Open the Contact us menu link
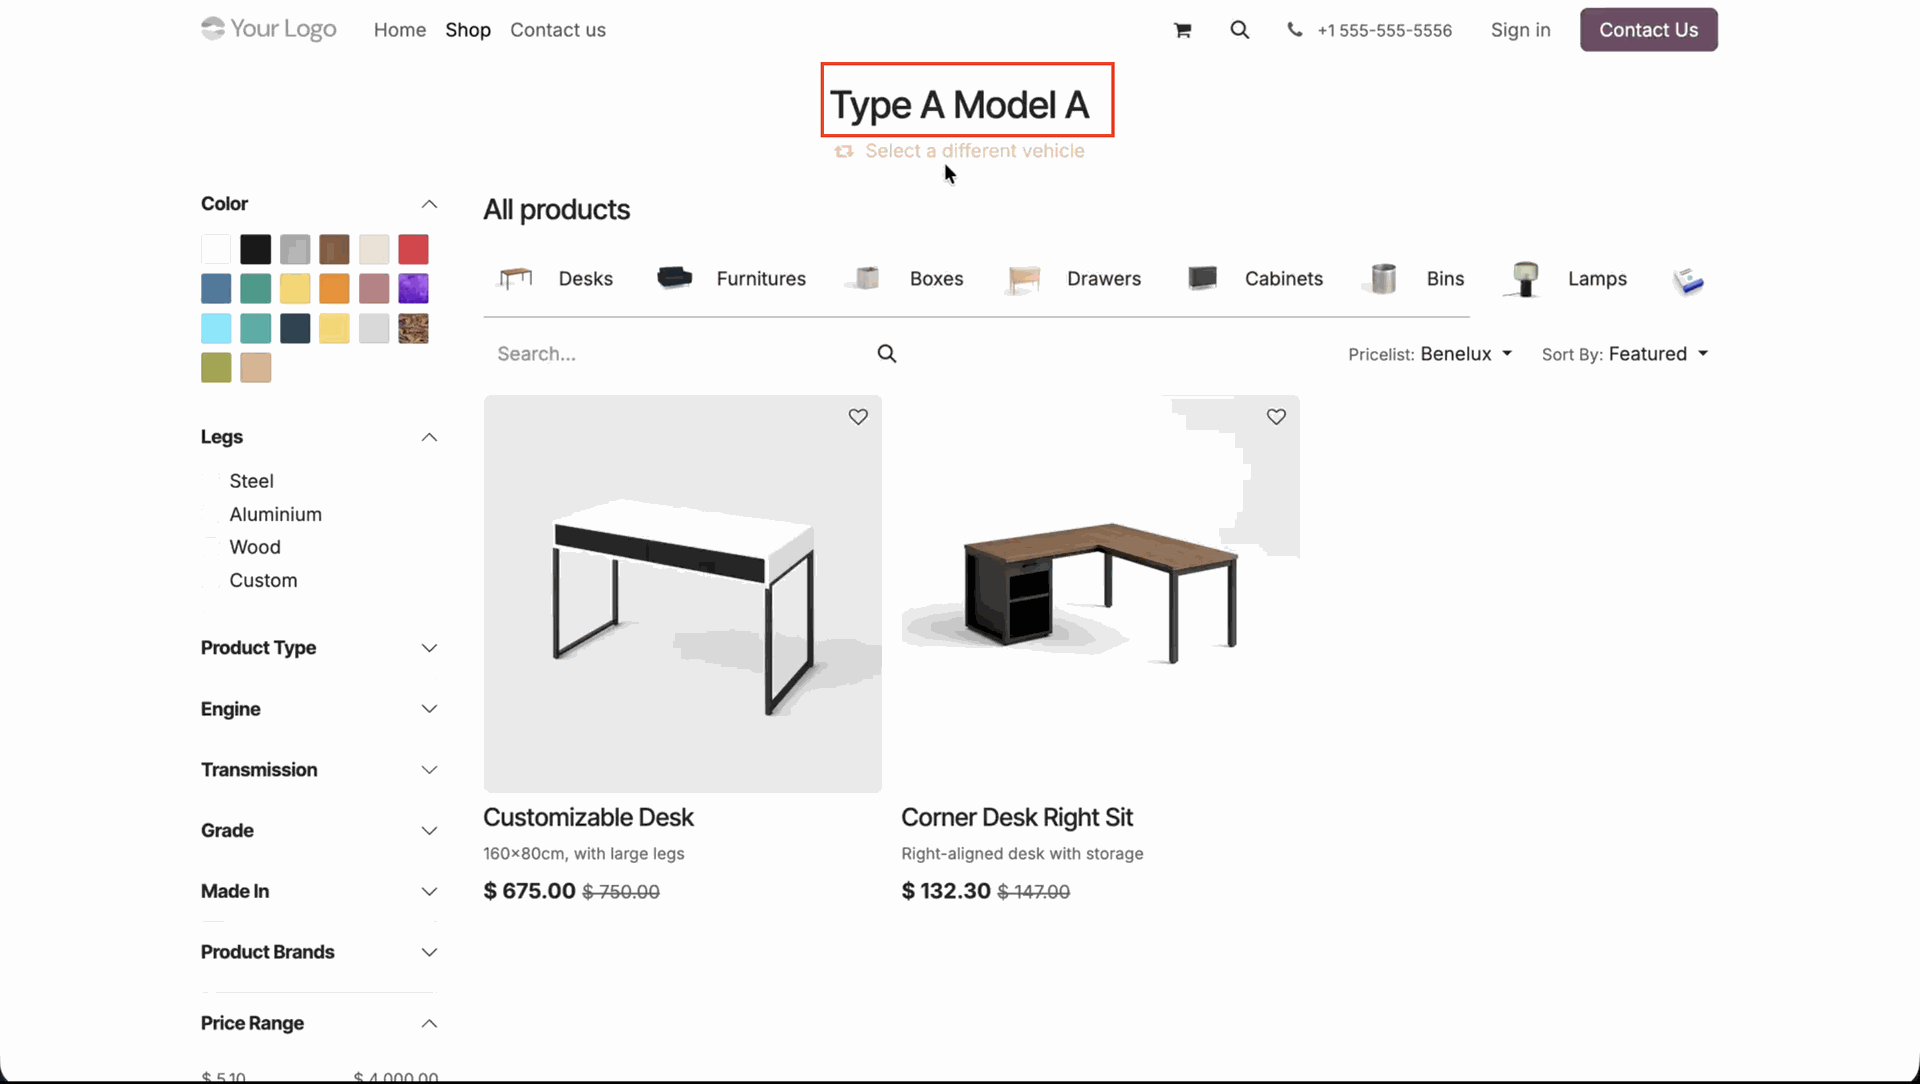 click(x=557, y=30)
